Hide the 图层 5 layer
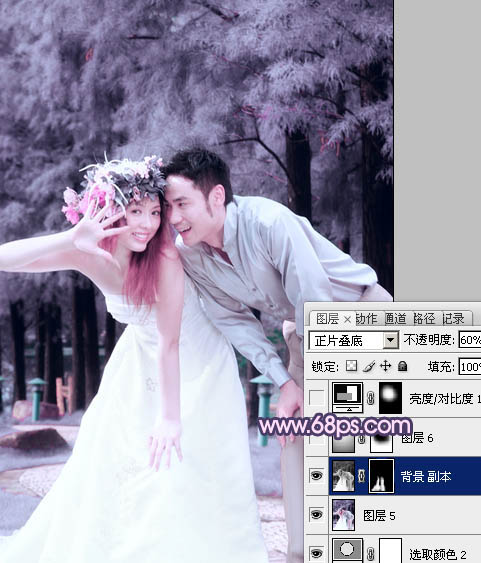The width and height of the screenshot is (481, 563). [316, 515]
